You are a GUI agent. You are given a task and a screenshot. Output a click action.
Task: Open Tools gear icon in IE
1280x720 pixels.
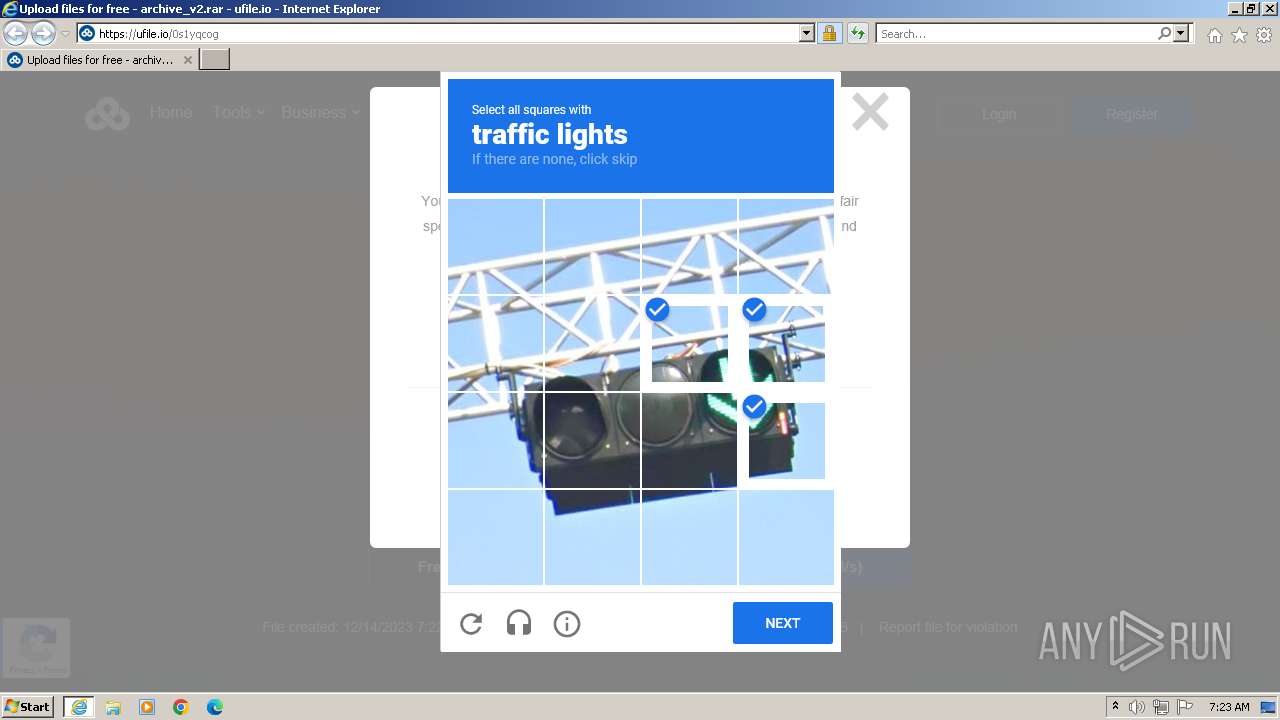tap(1264, 35)
